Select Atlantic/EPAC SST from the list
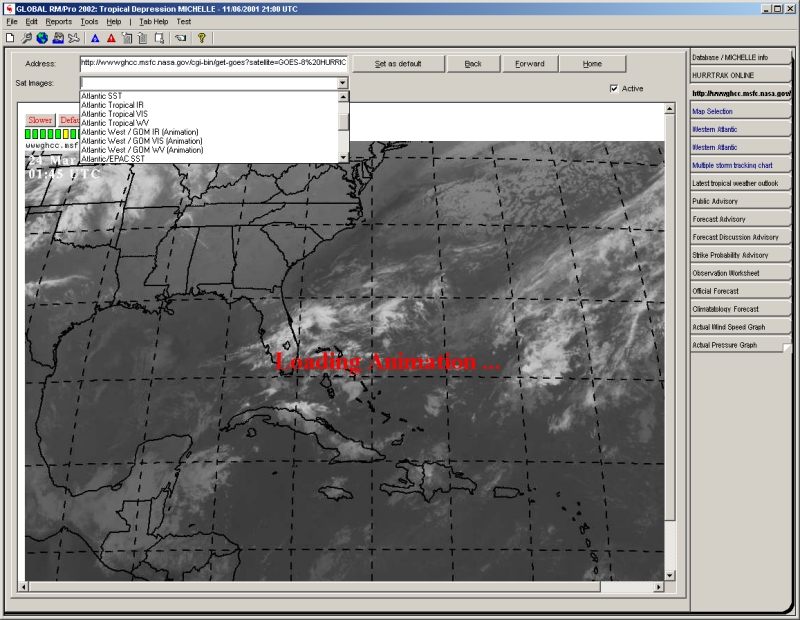This screenshot has width=800, height=620. click(209, 159)
